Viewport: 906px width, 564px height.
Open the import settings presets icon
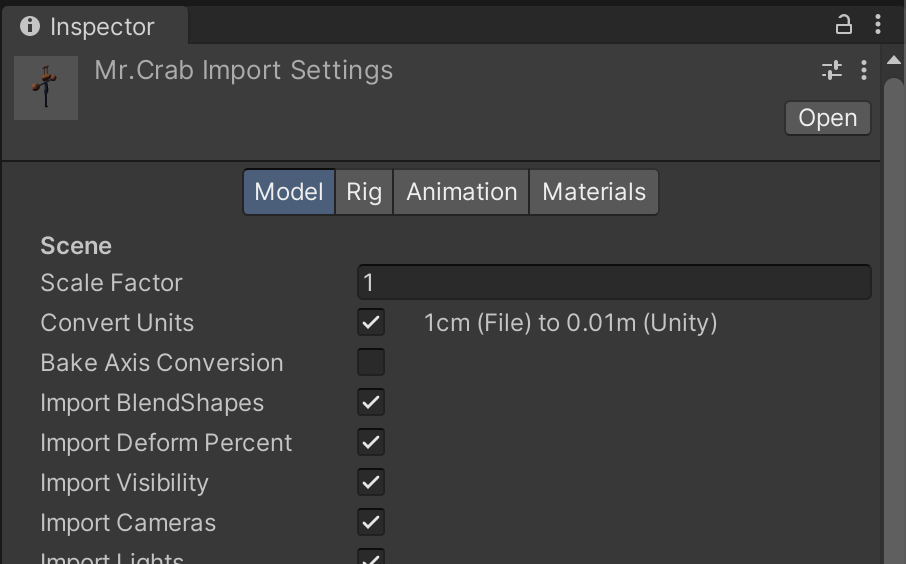pos(831,70)
